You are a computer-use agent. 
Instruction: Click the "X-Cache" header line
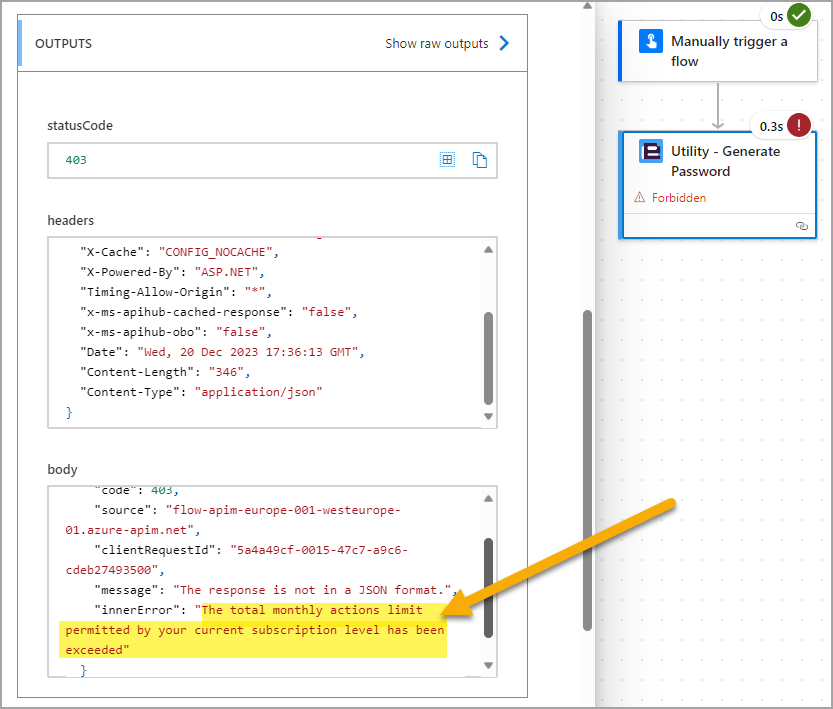point(180,252)
